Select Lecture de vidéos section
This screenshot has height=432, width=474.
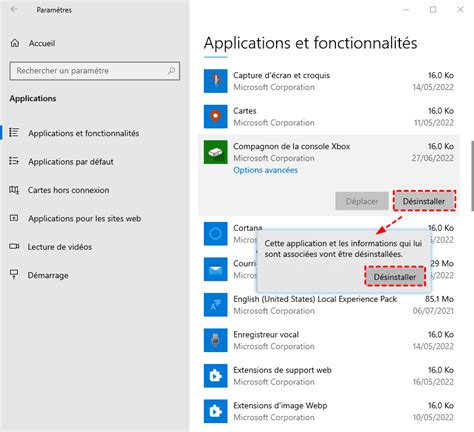(x=60, y=247)
